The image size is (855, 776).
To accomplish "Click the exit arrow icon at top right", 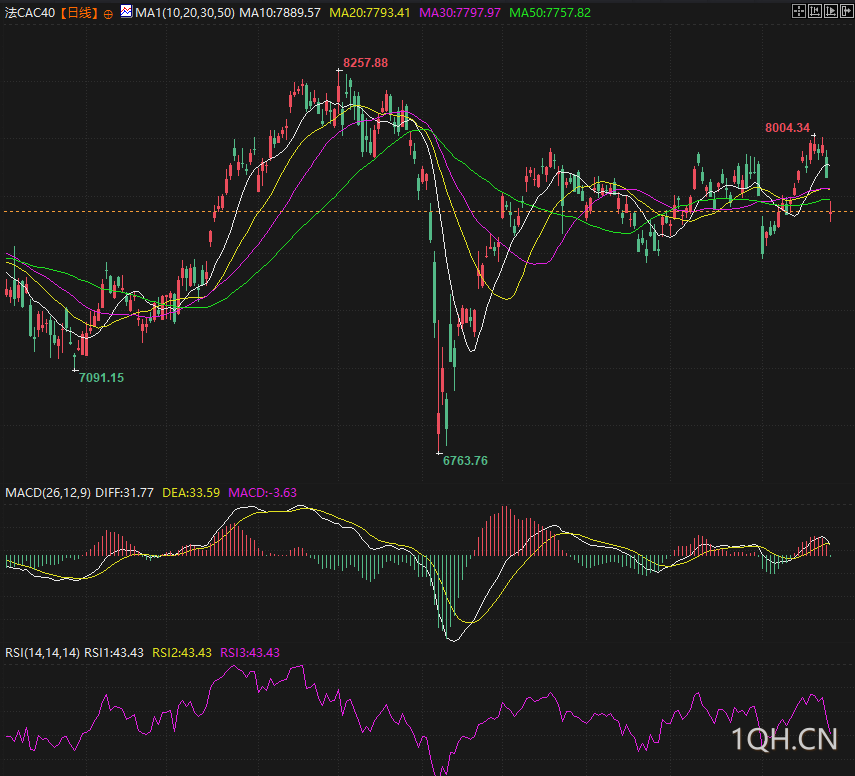I will (x=847, y=11).
